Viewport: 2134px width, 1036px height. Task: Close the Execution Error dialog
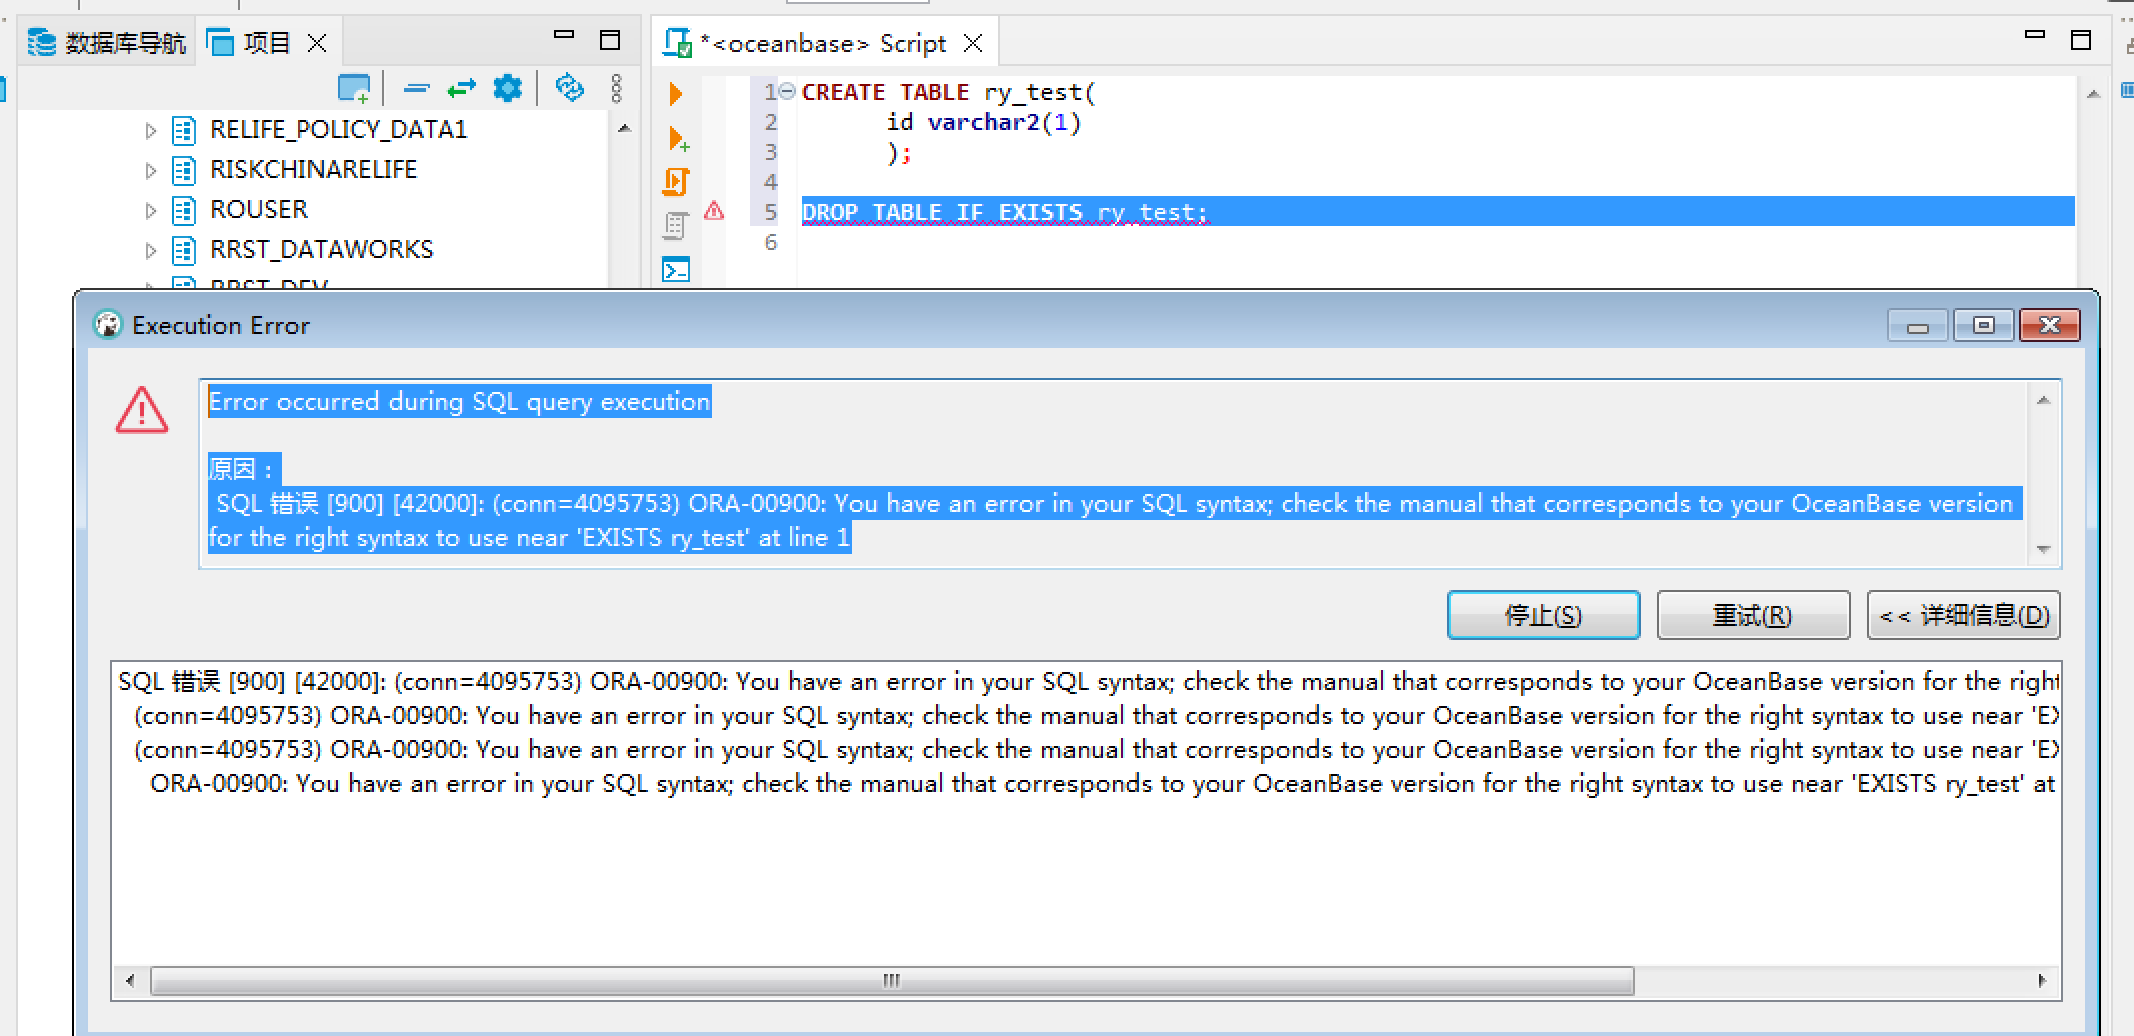pos(2049,325)
